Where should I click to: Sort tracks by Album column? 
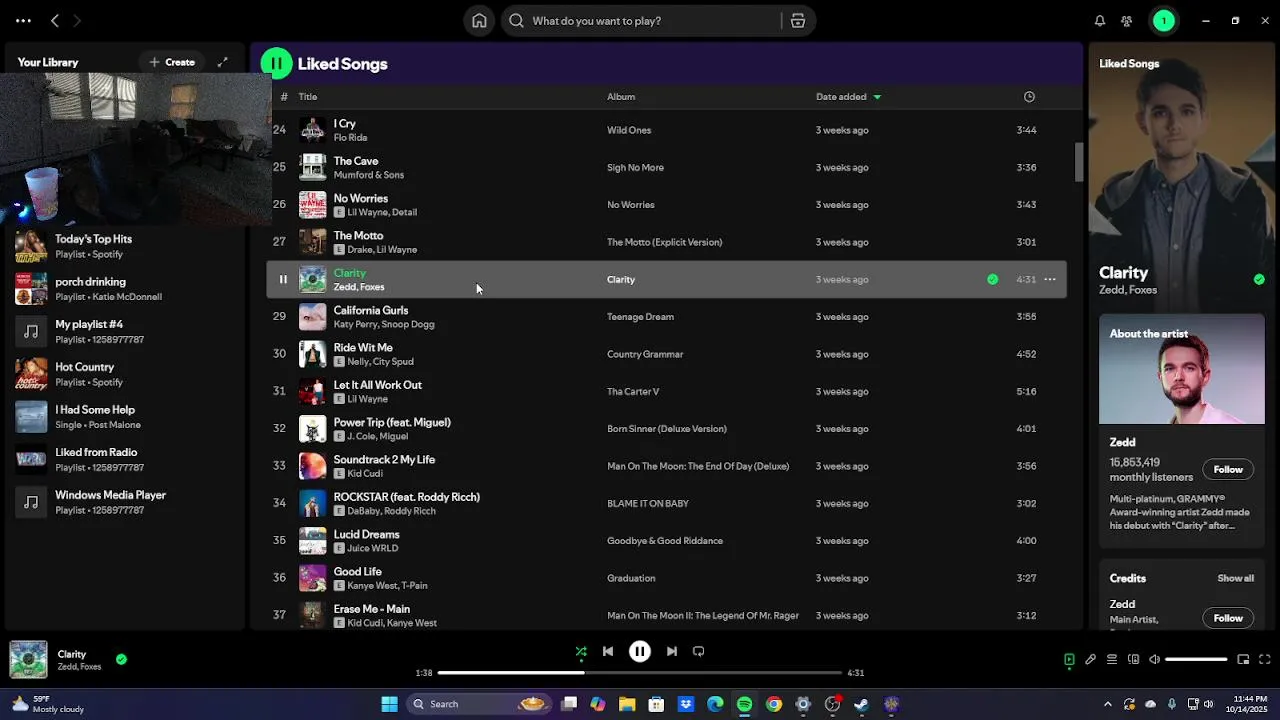621,97
